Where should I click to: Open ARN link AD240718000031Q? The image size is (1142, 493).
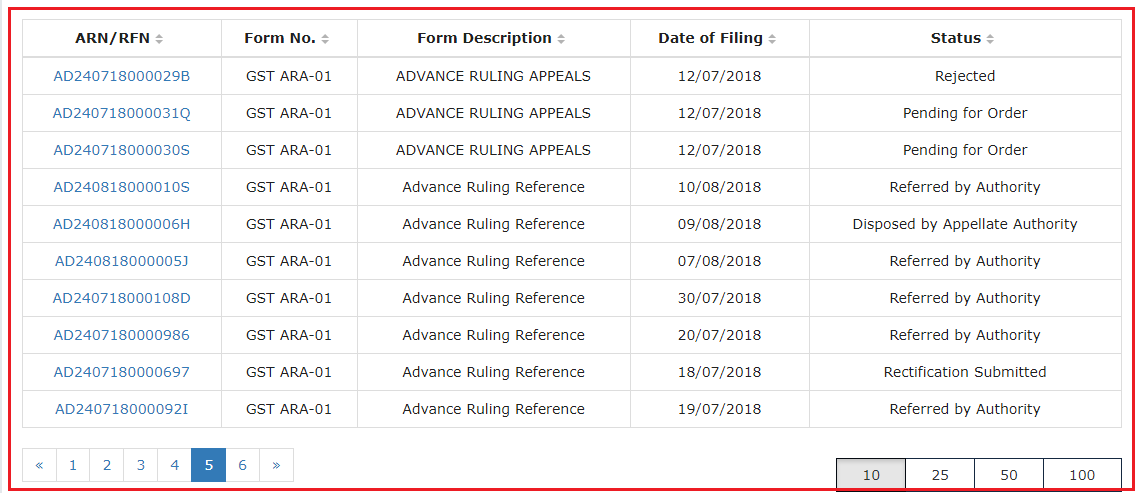point(122,113)
